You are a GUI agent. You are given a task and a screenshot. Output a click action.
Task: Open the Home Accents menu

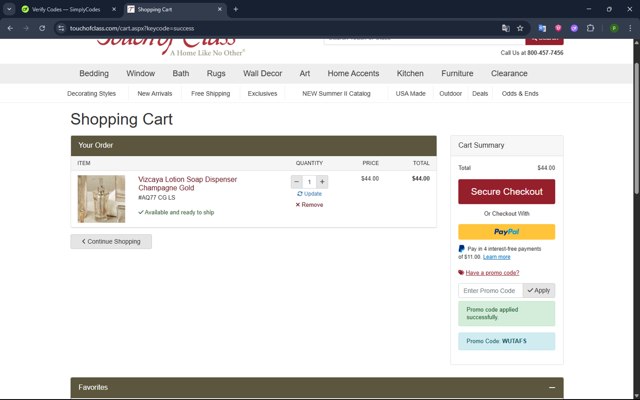353,73
